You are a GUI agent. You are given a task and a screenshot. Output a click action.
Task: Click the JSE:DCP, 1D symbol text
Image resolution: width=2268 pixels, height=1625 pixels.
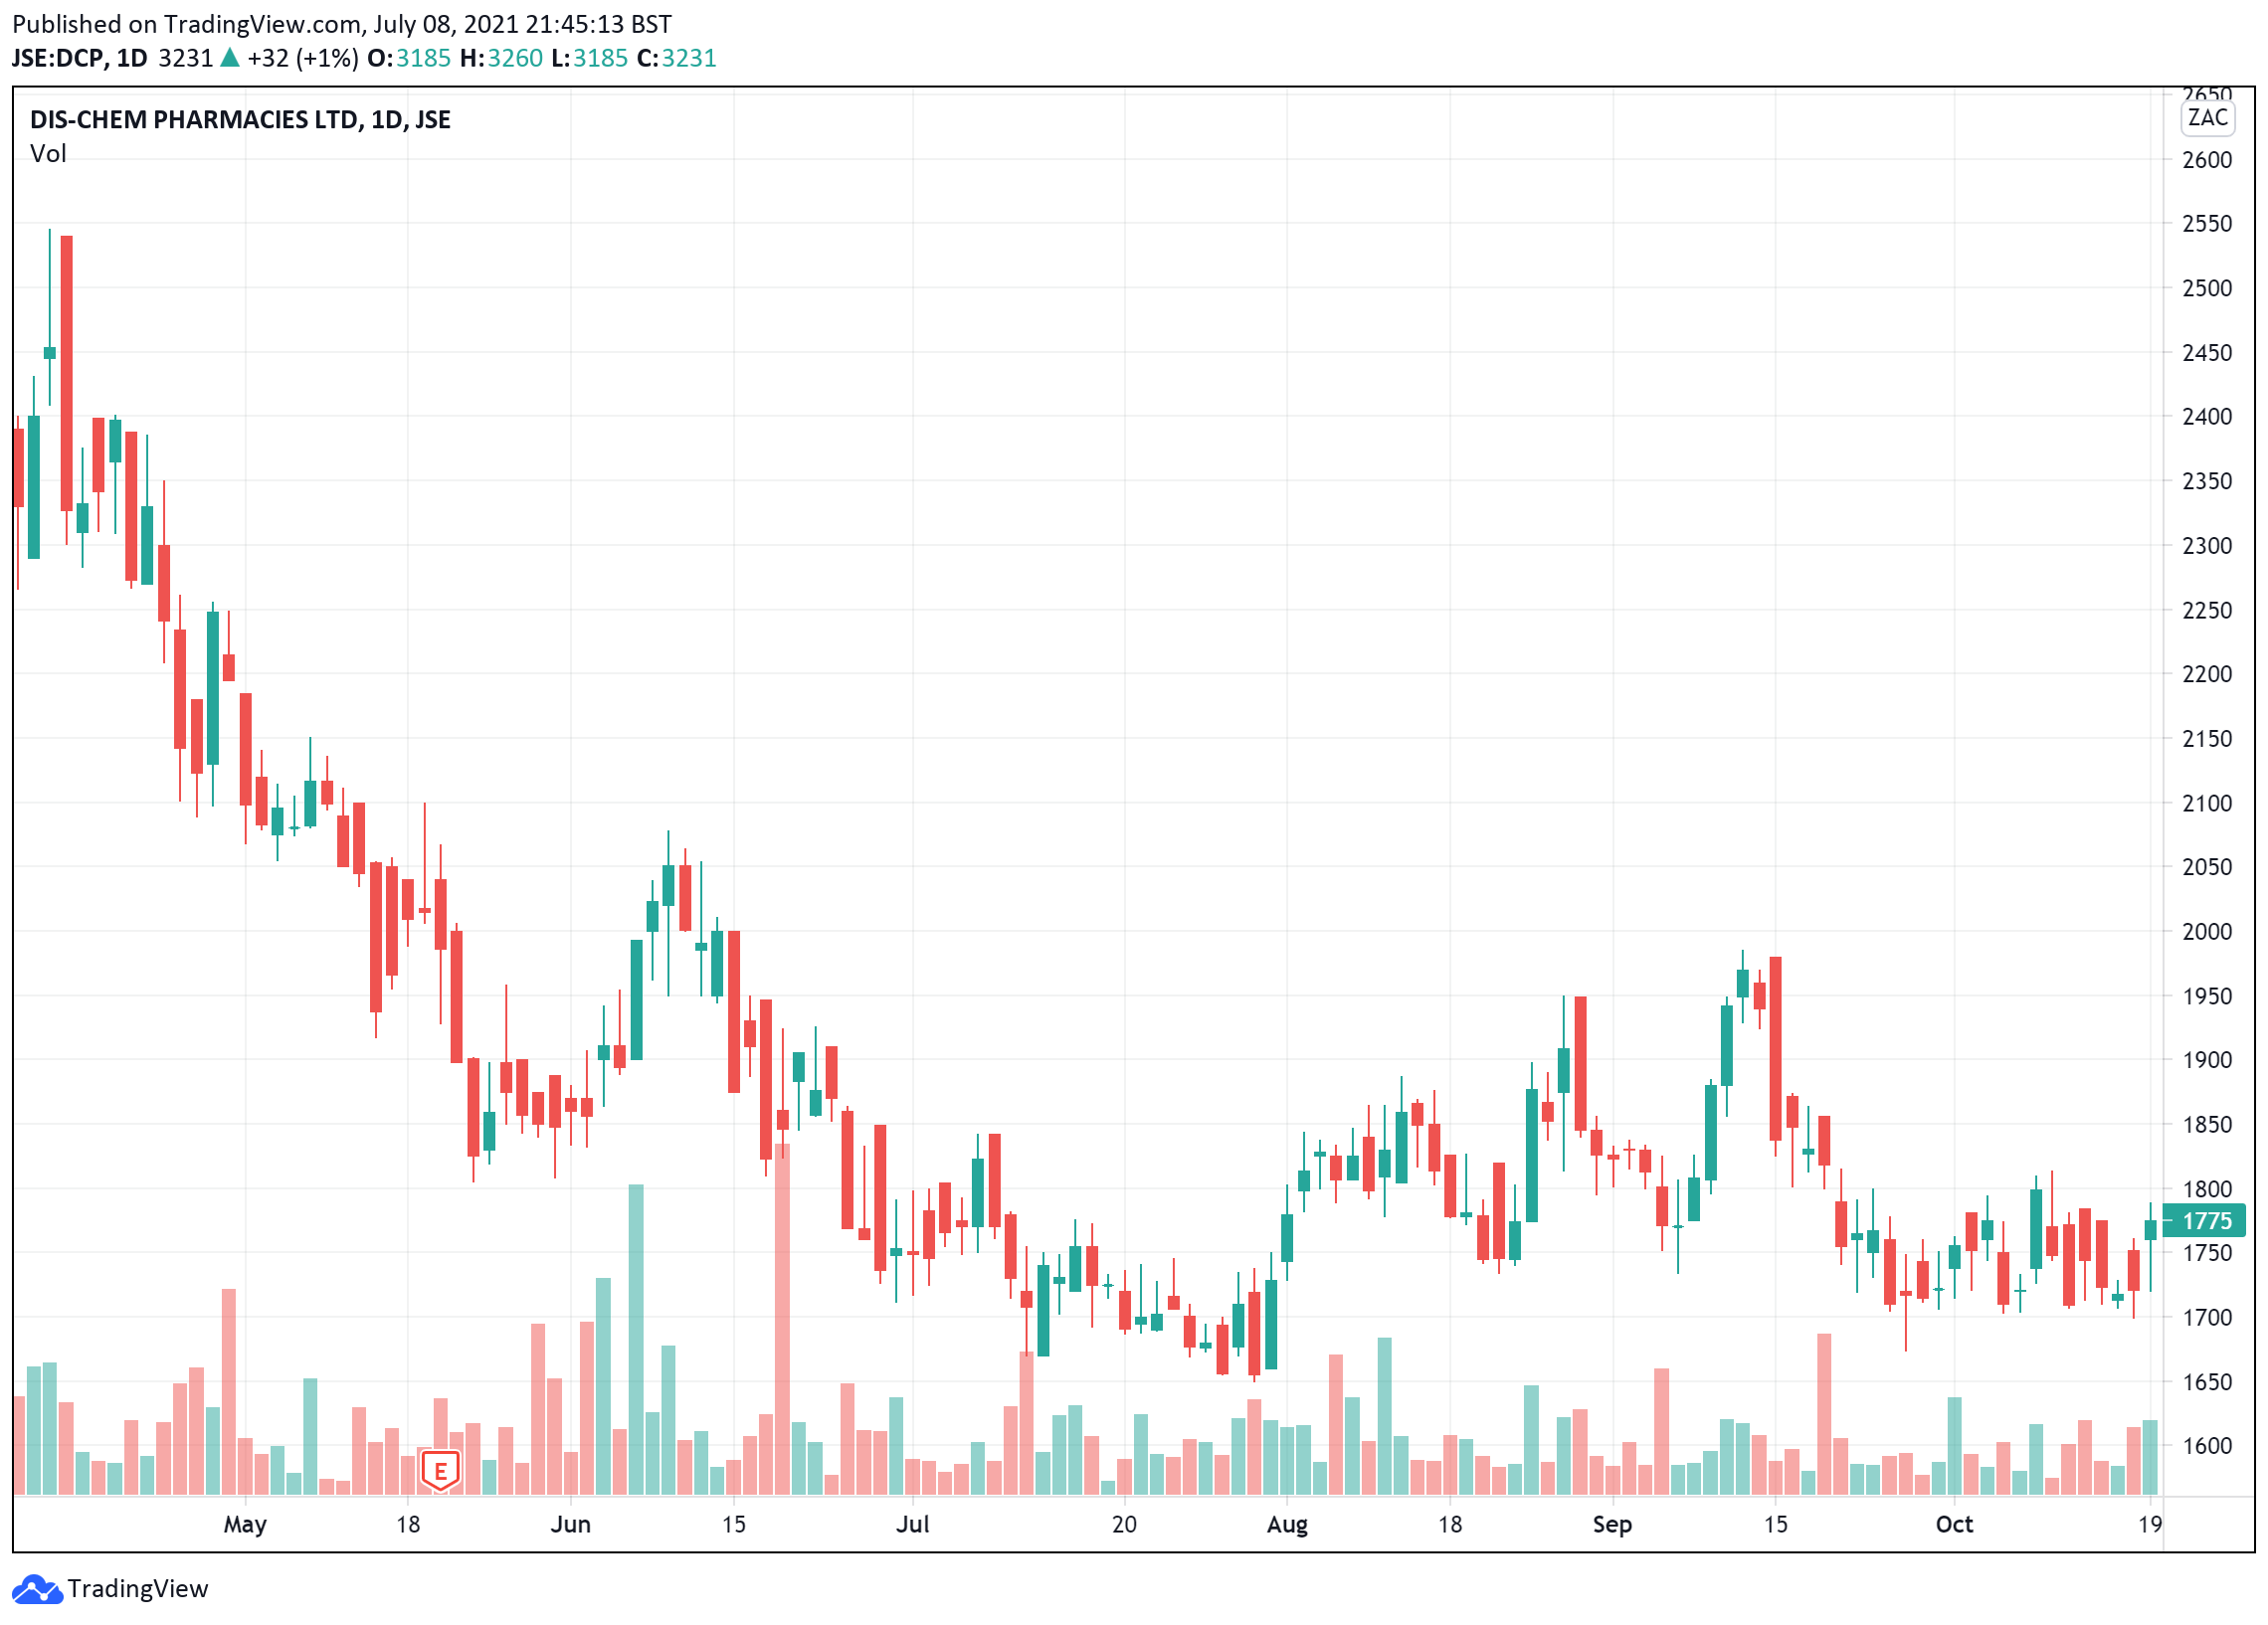(x=79, y=58)
